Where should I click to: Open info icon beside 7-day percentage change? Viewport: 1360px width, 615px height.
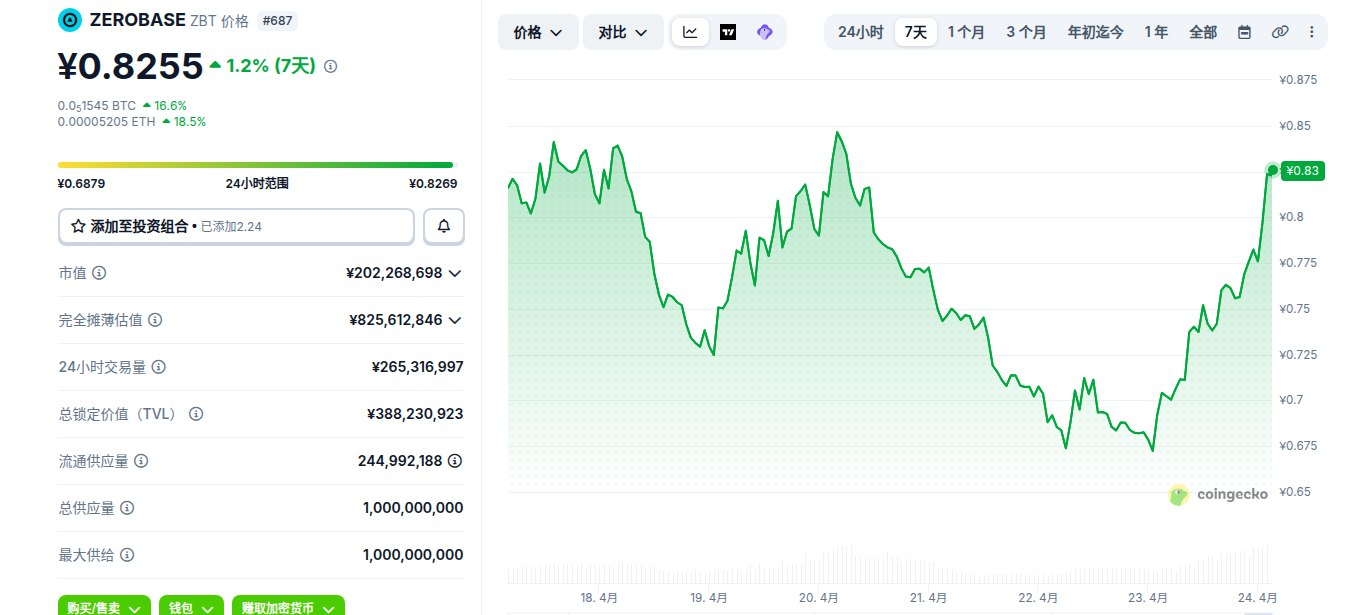(331, 66)
